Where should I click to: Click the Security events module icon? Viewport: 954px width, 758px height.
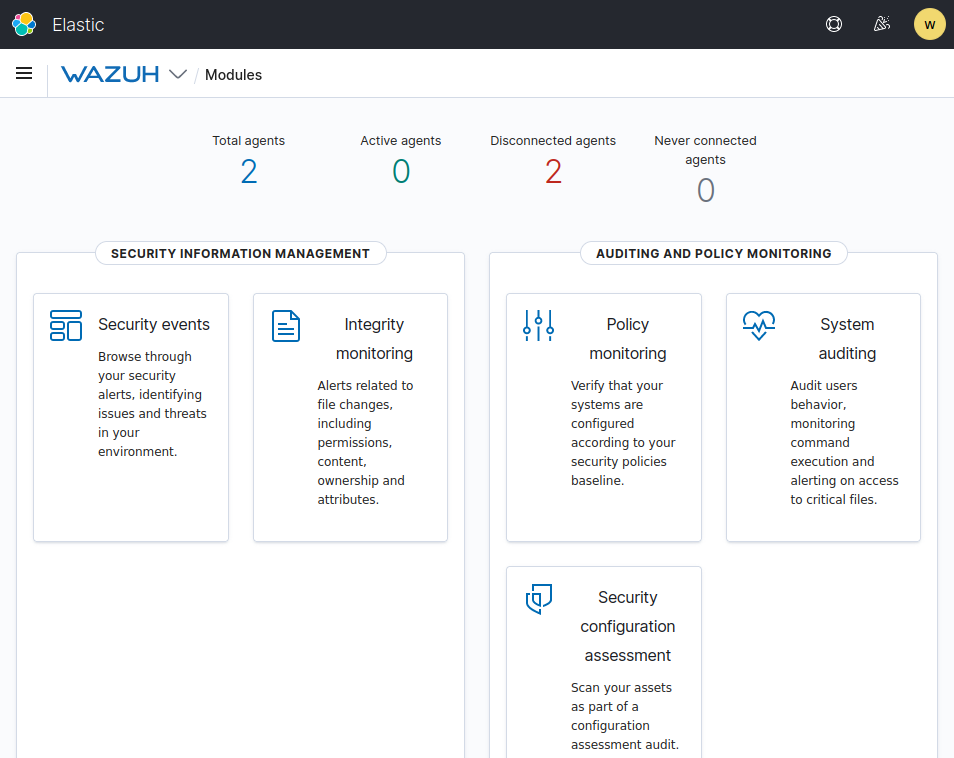[x=65, y=325]
